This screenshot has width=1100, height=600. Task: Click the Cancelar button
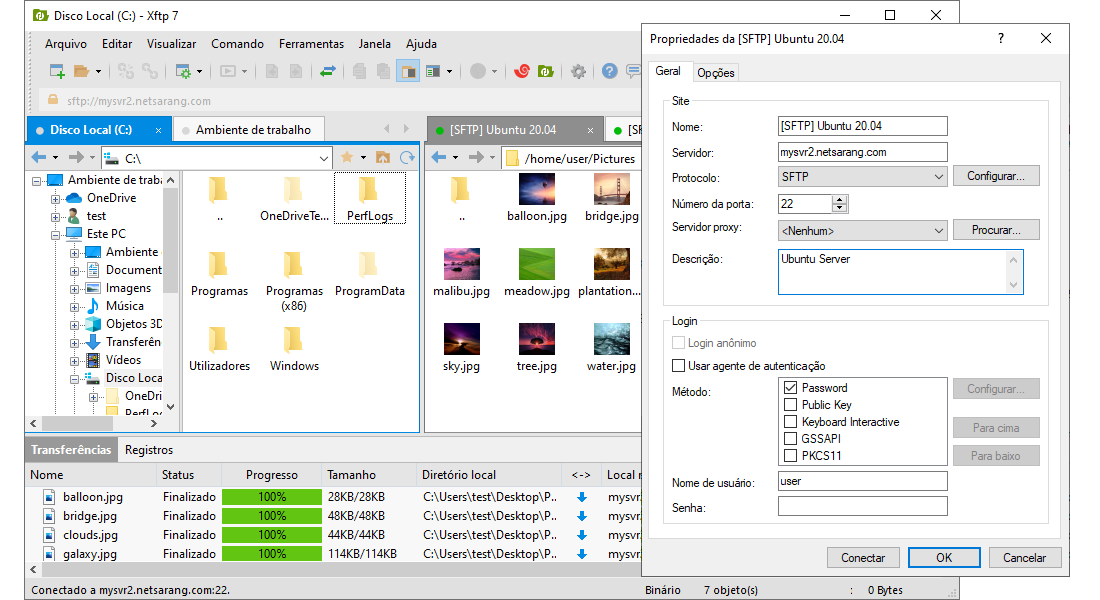pyautogui.click(x=1024, y=558)
